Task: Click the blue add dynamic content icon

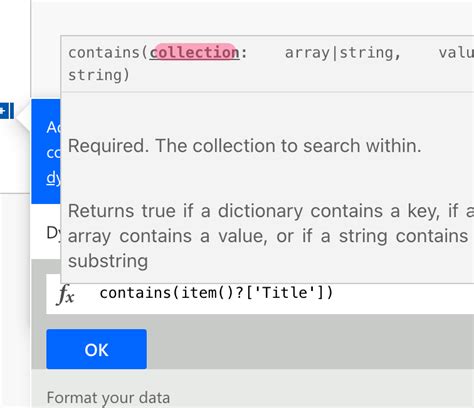Action: point(7,111)
